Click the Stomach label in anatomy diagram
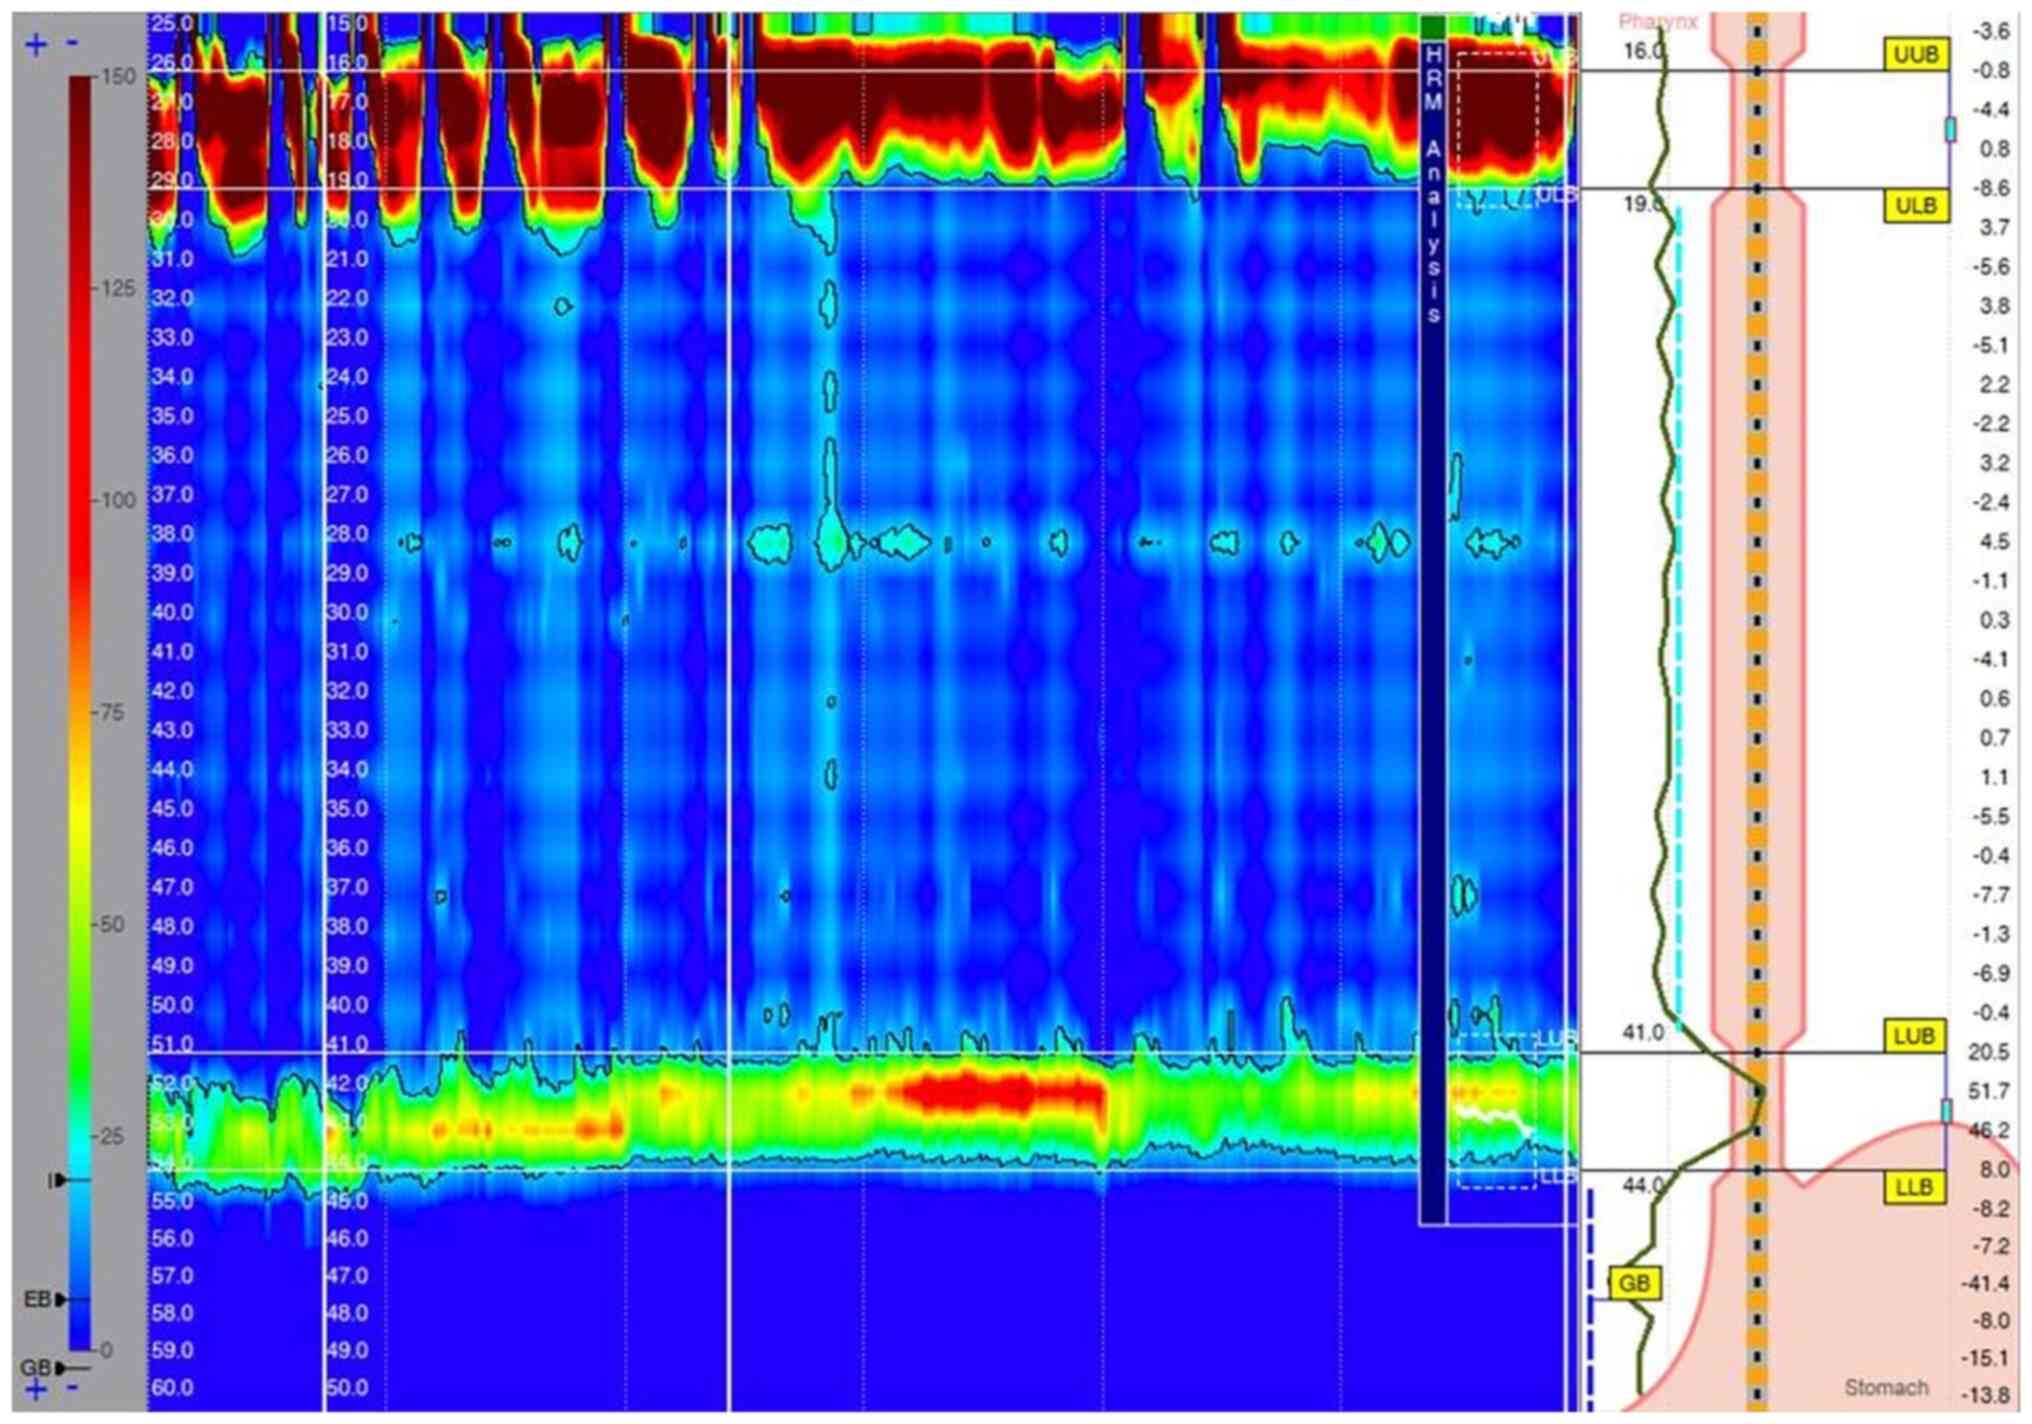Viewport: 2032px width, 1424px height. 1885,1387
